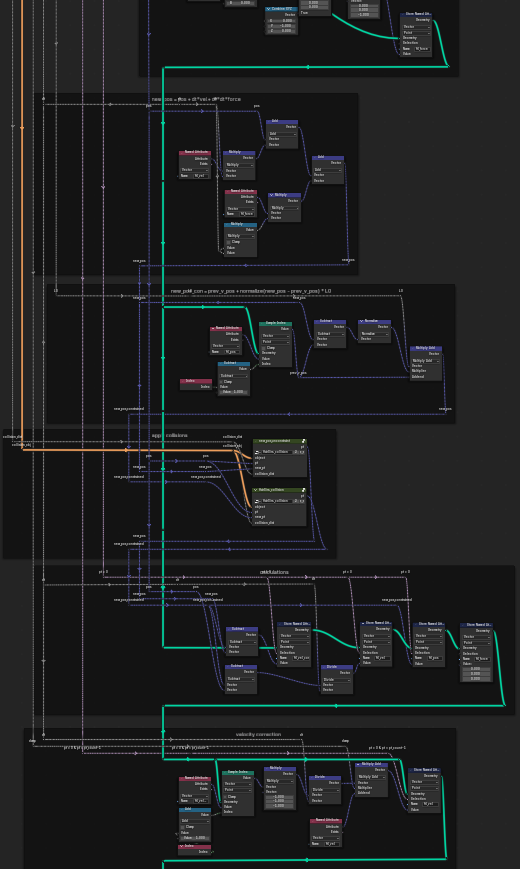
Task: Select the apply collisions frame label
Action: [x=170, y=436]
